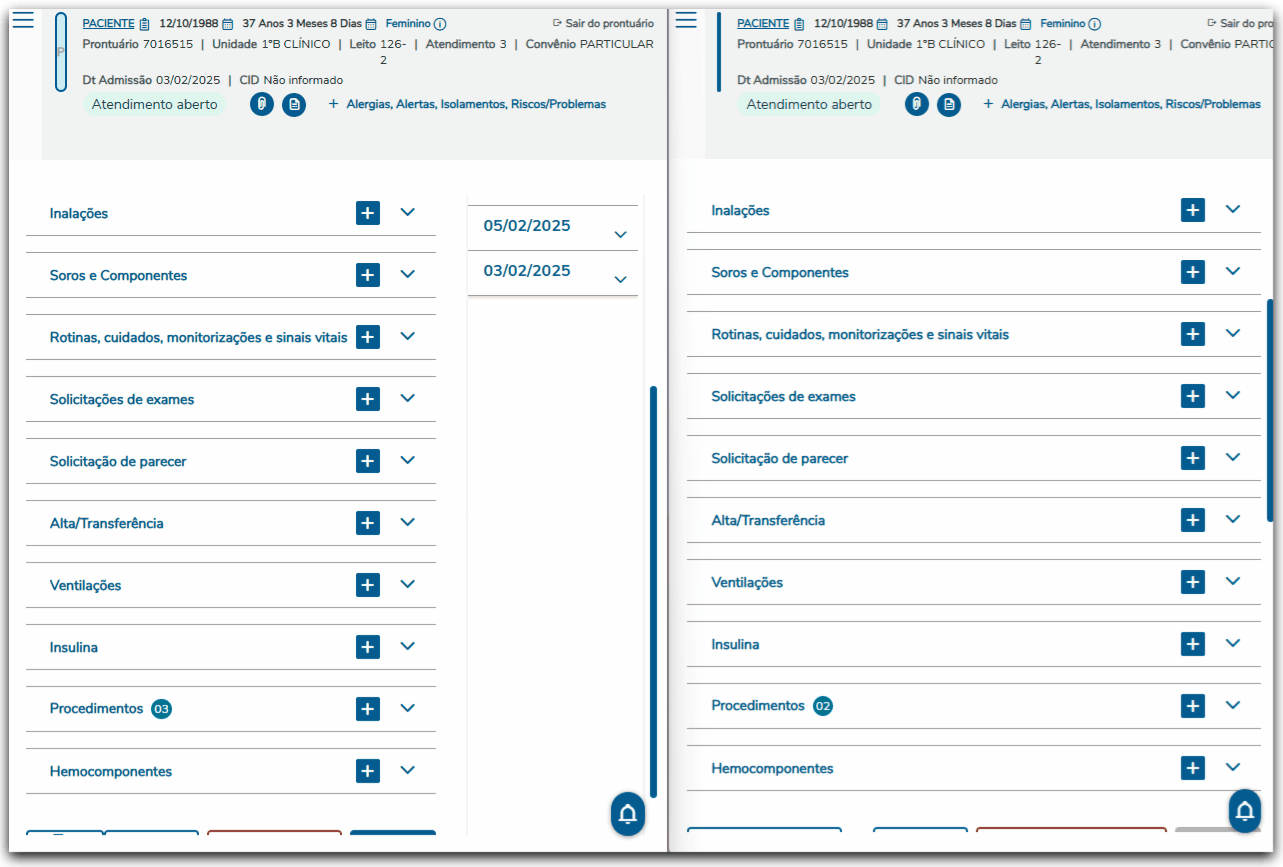The width and height of the screenshot is (1283, 867).
Task: Open Alergias, Alertas, Isolamentos in left panel
Action: click(467, 104)
